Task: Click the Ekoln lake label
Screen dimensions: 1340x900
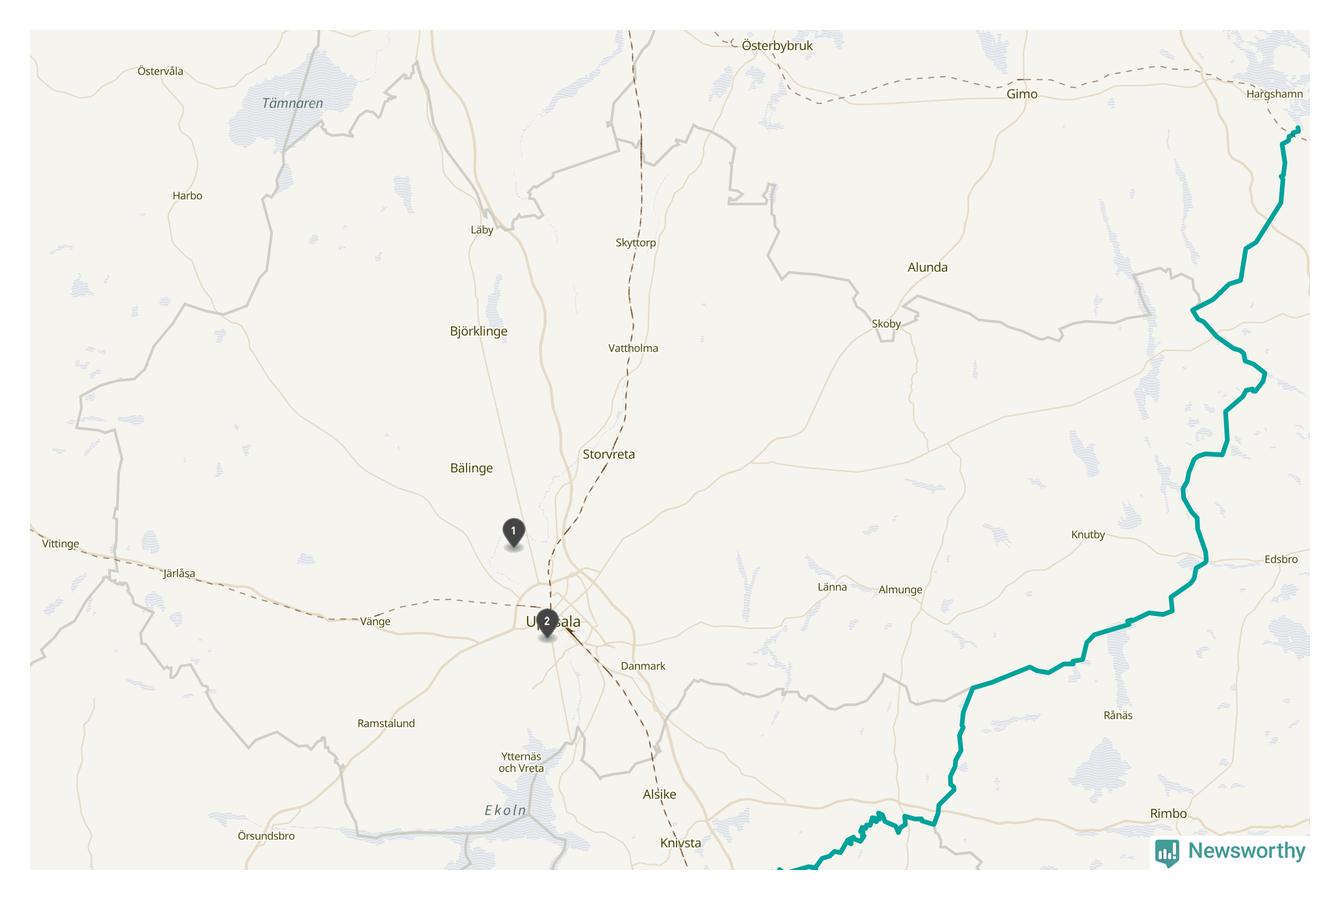Action: pyautogui.click(x=506, y=810)
